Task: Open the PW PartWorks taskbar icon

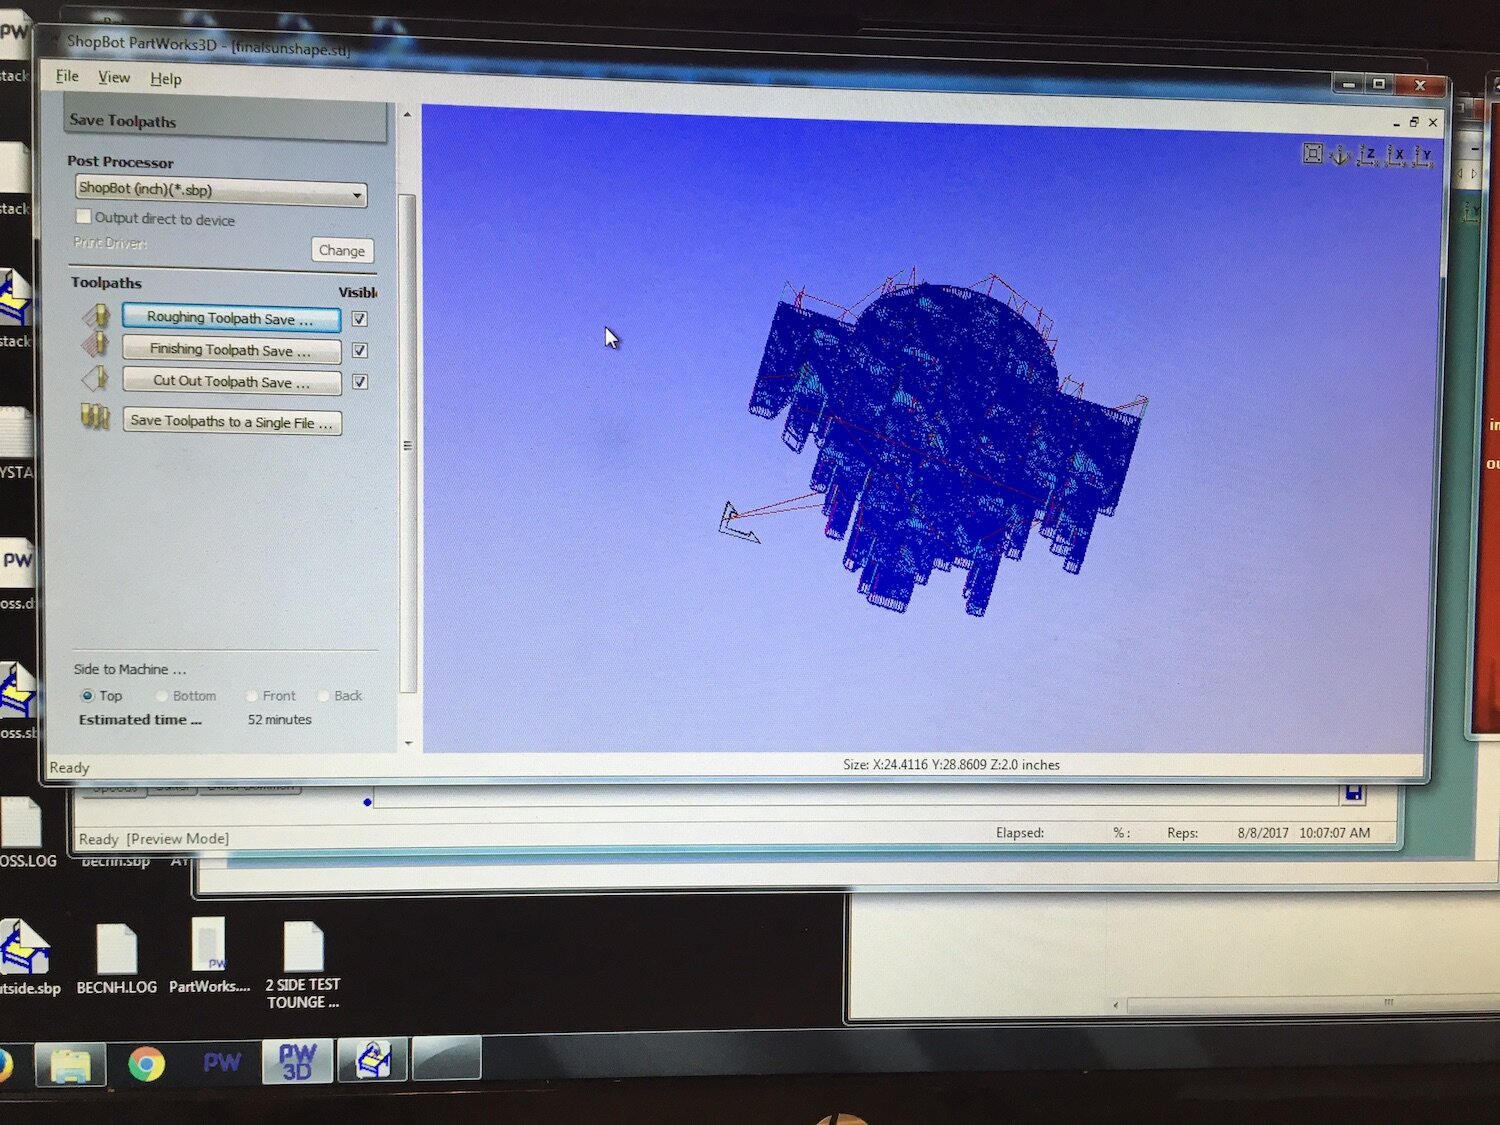Action: tap(222, 1062)
